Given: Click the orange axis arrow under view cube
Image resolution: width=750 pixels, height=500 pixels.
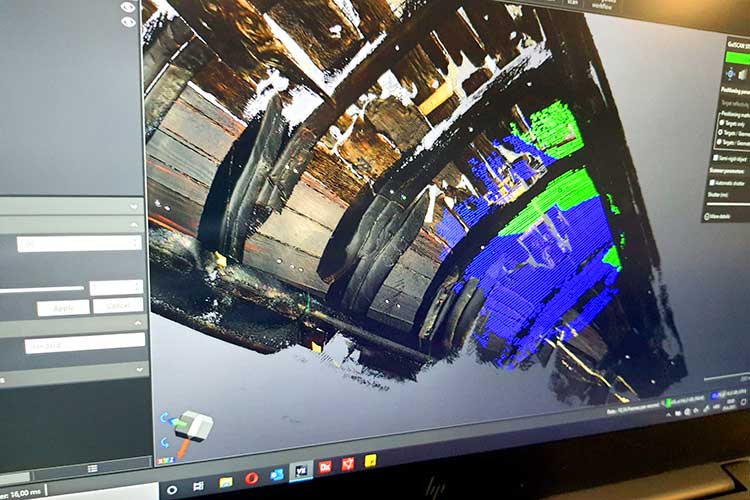Looking at the screenshot, I should (x=184, y=449).
